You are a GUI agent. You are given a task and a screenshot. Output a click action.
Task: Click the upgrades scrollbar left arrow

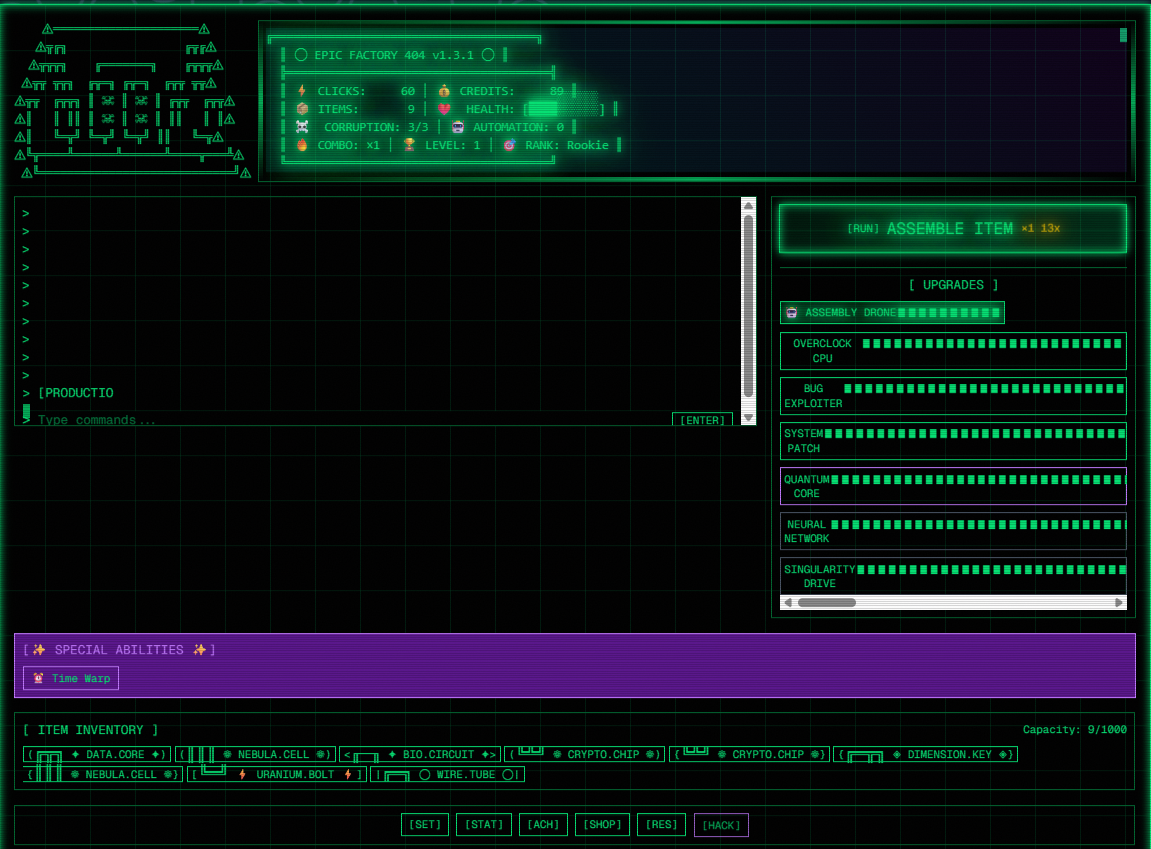[x=788, y=602]
